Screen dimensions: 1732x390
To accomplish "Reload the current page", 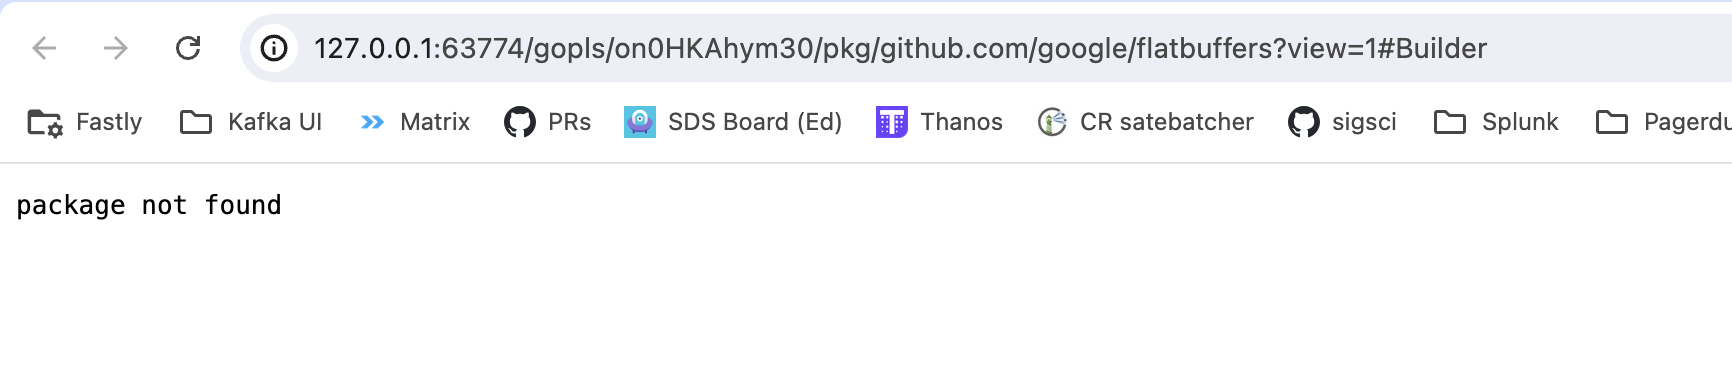I will tap(188, 48).
